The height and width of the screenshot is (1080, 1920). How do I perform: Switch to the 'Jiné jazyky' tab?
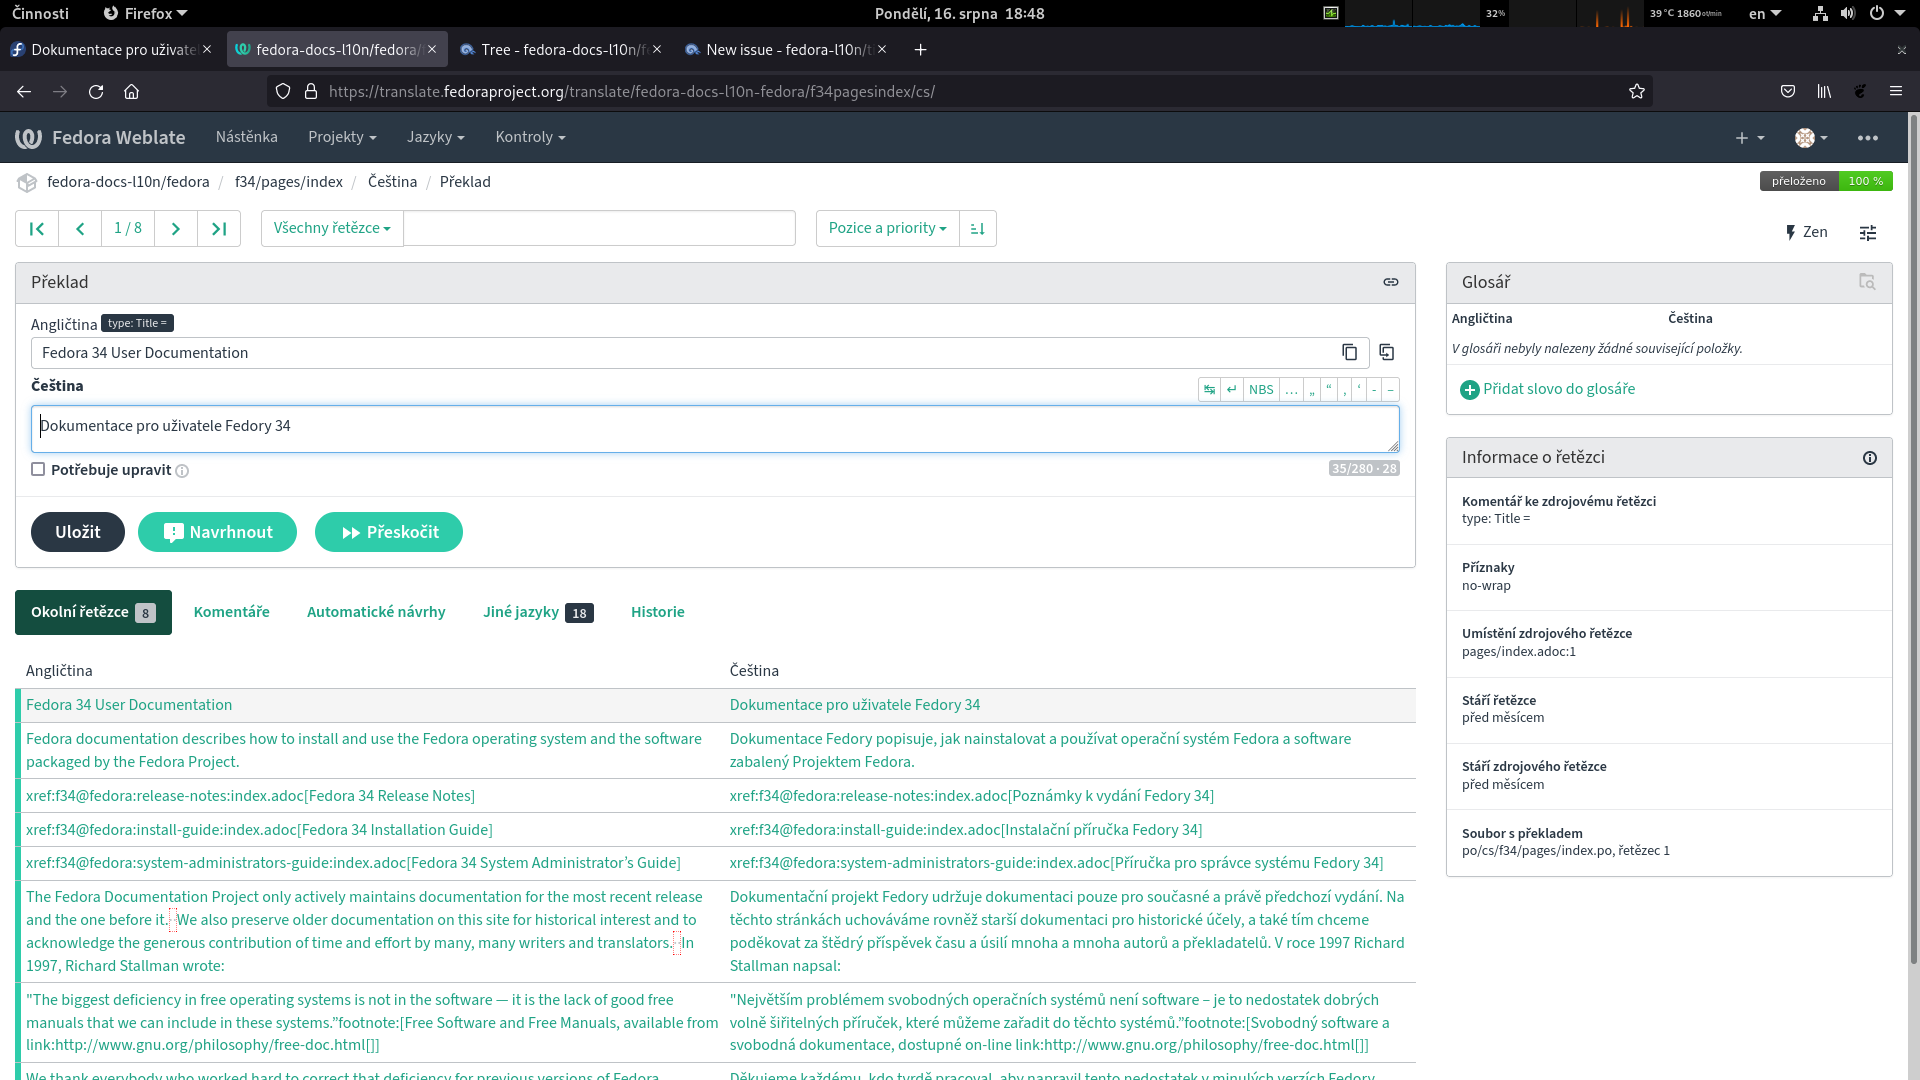[538, 613]
